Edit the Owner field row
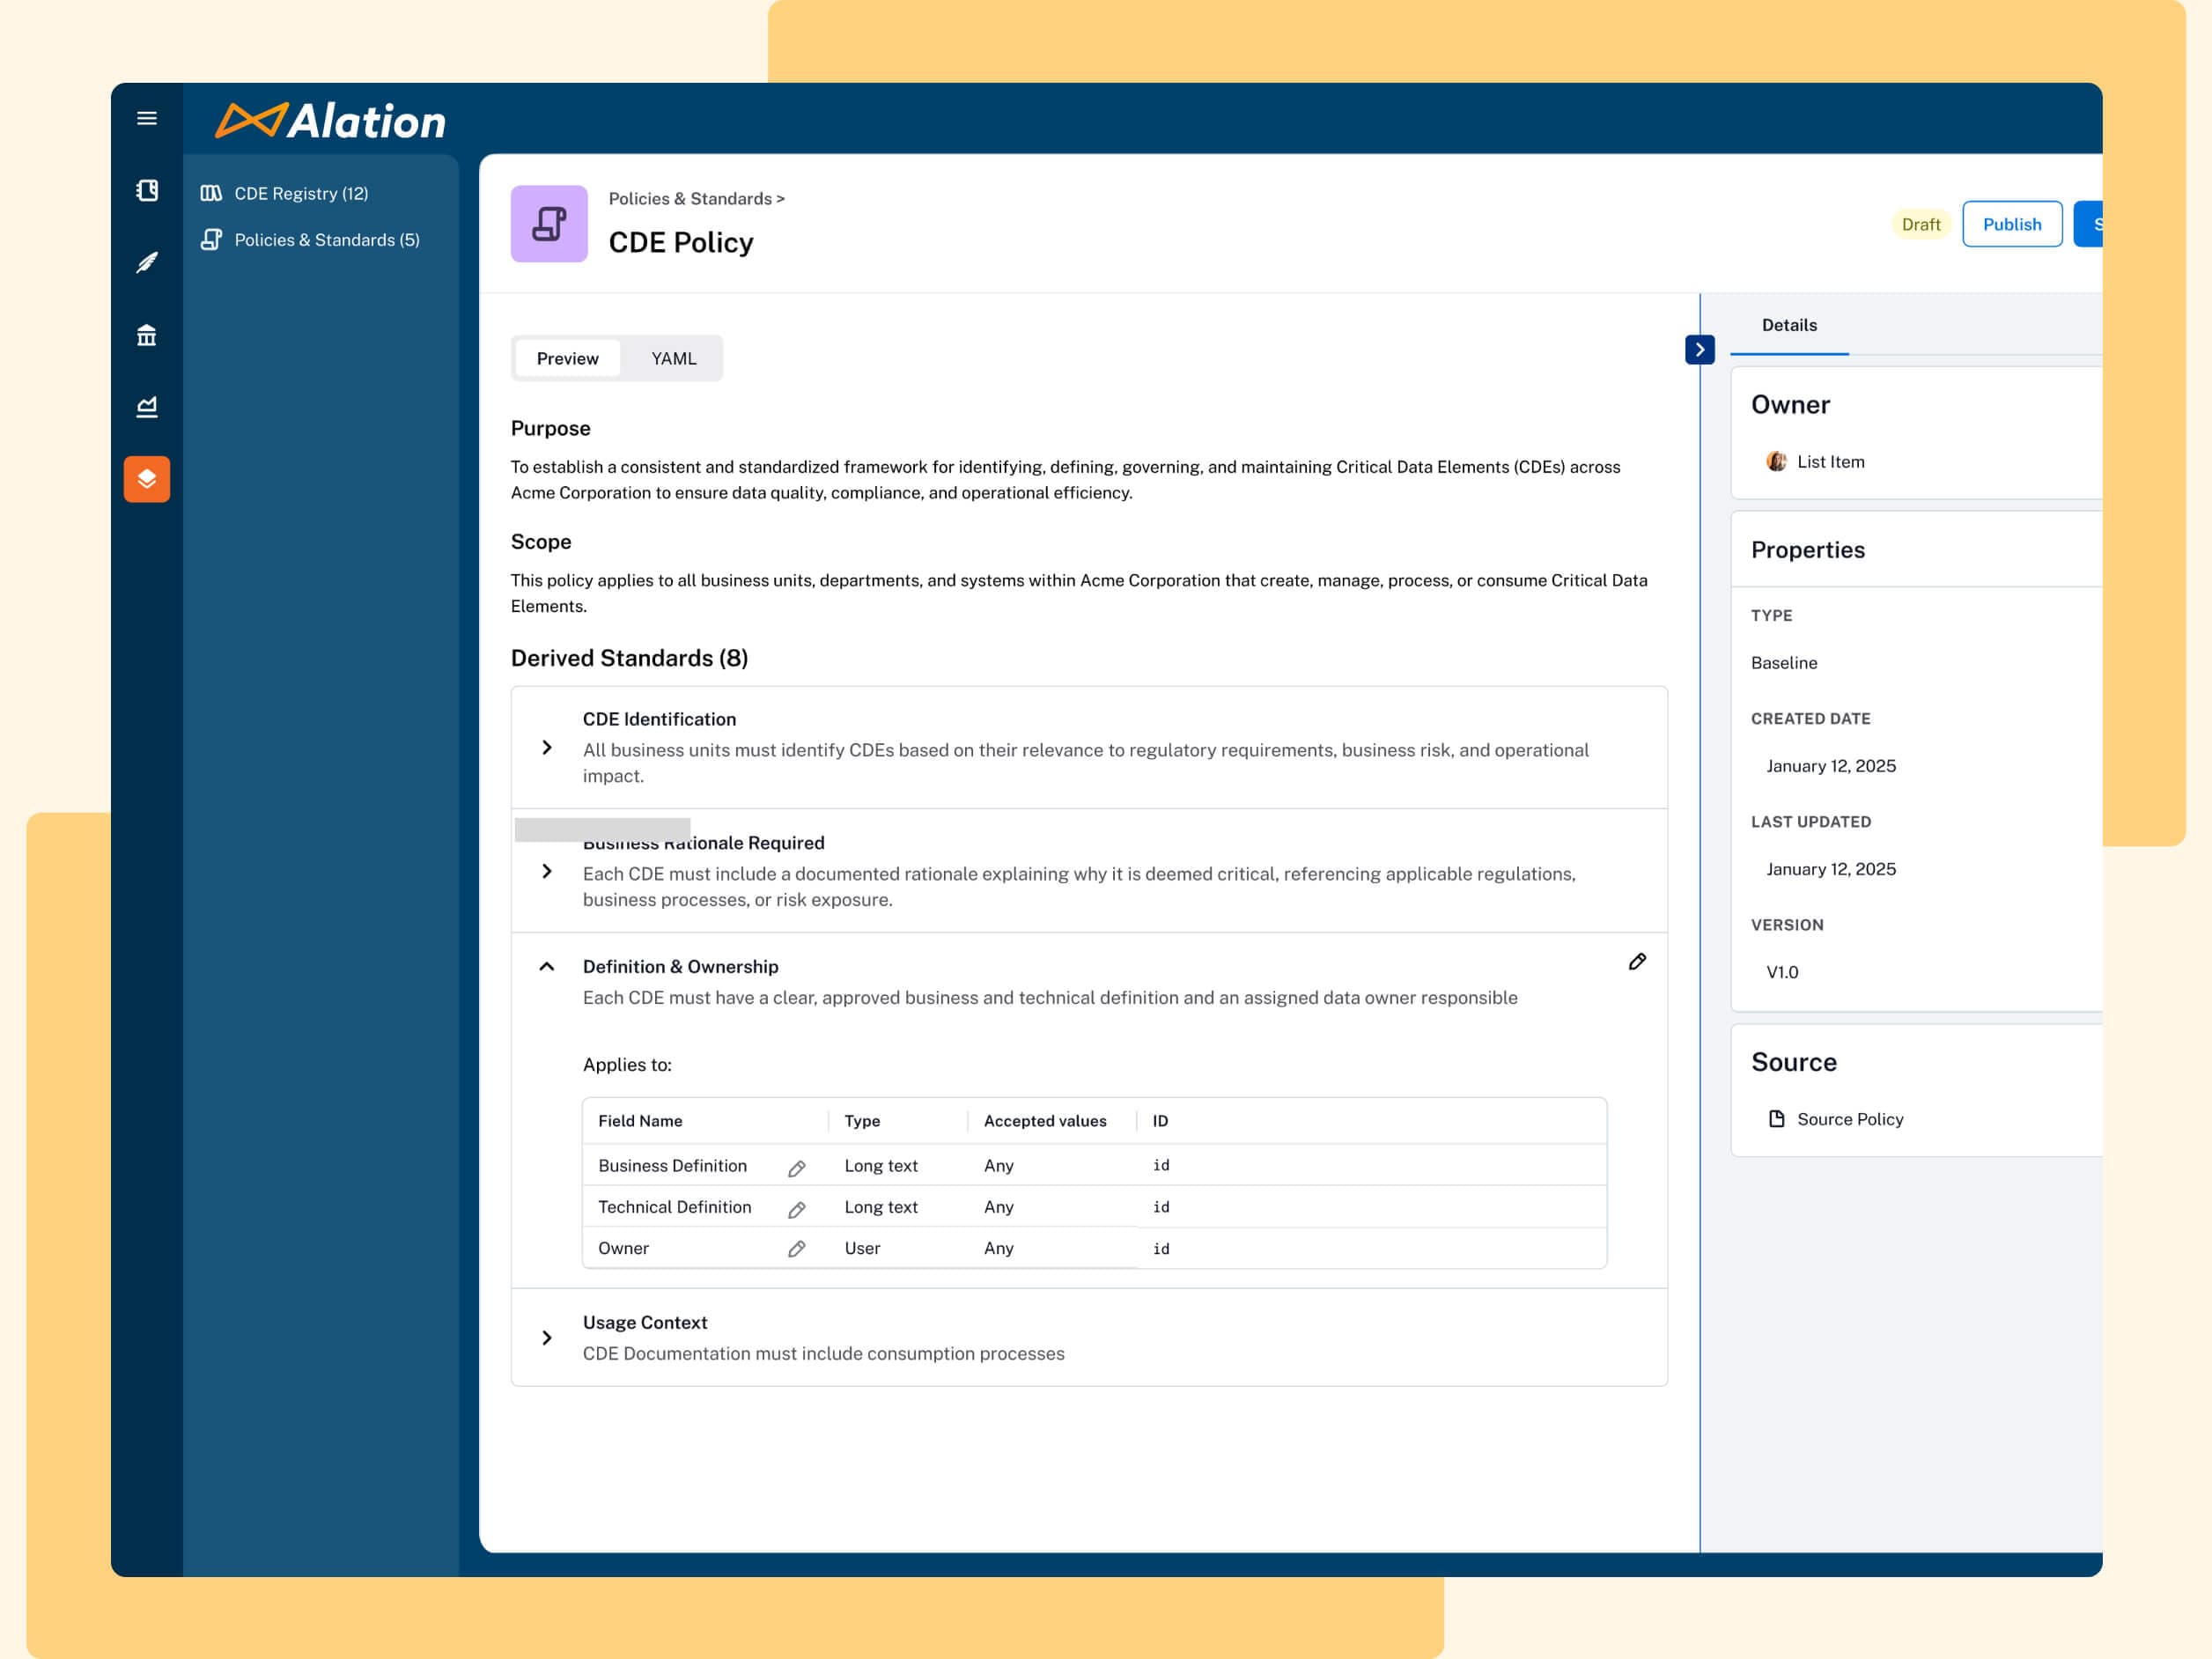 (797, 1249)
